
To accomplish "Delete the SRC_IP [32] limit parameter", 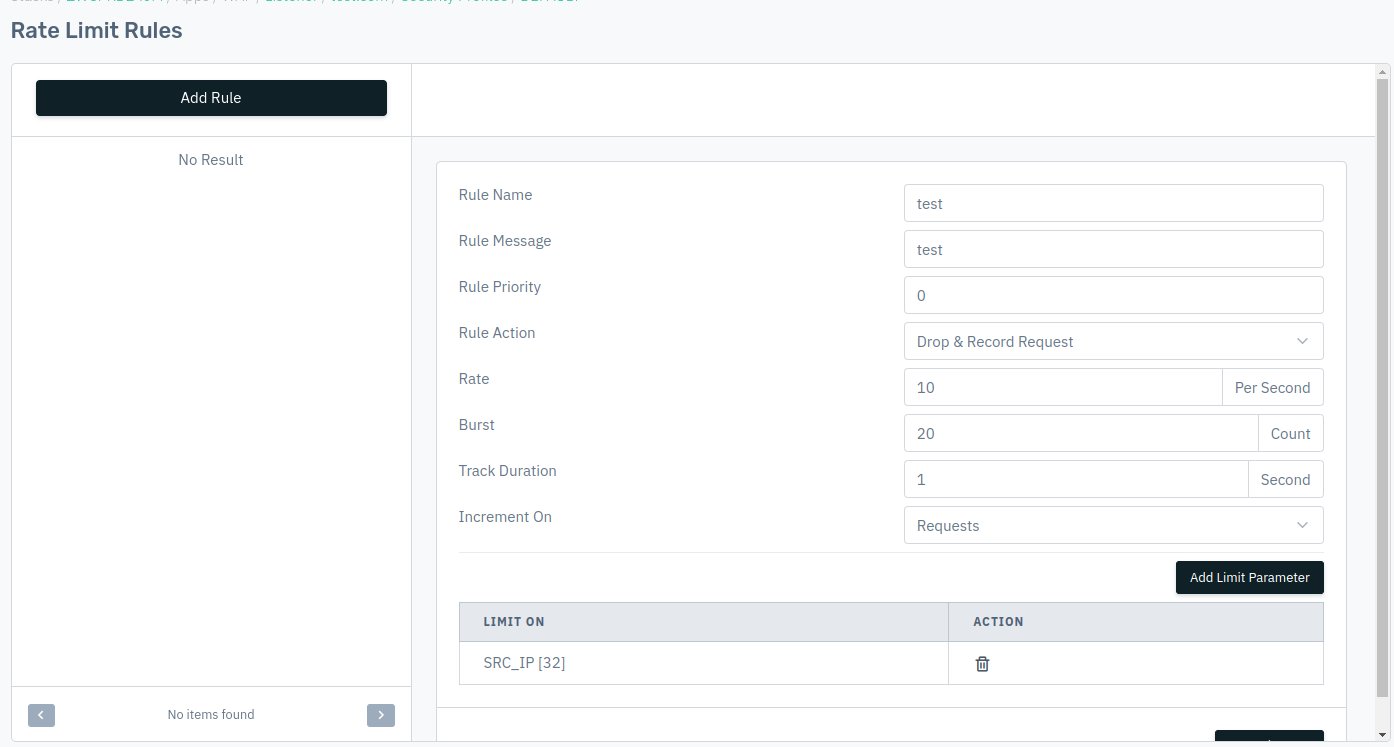I will coord(982,664).
